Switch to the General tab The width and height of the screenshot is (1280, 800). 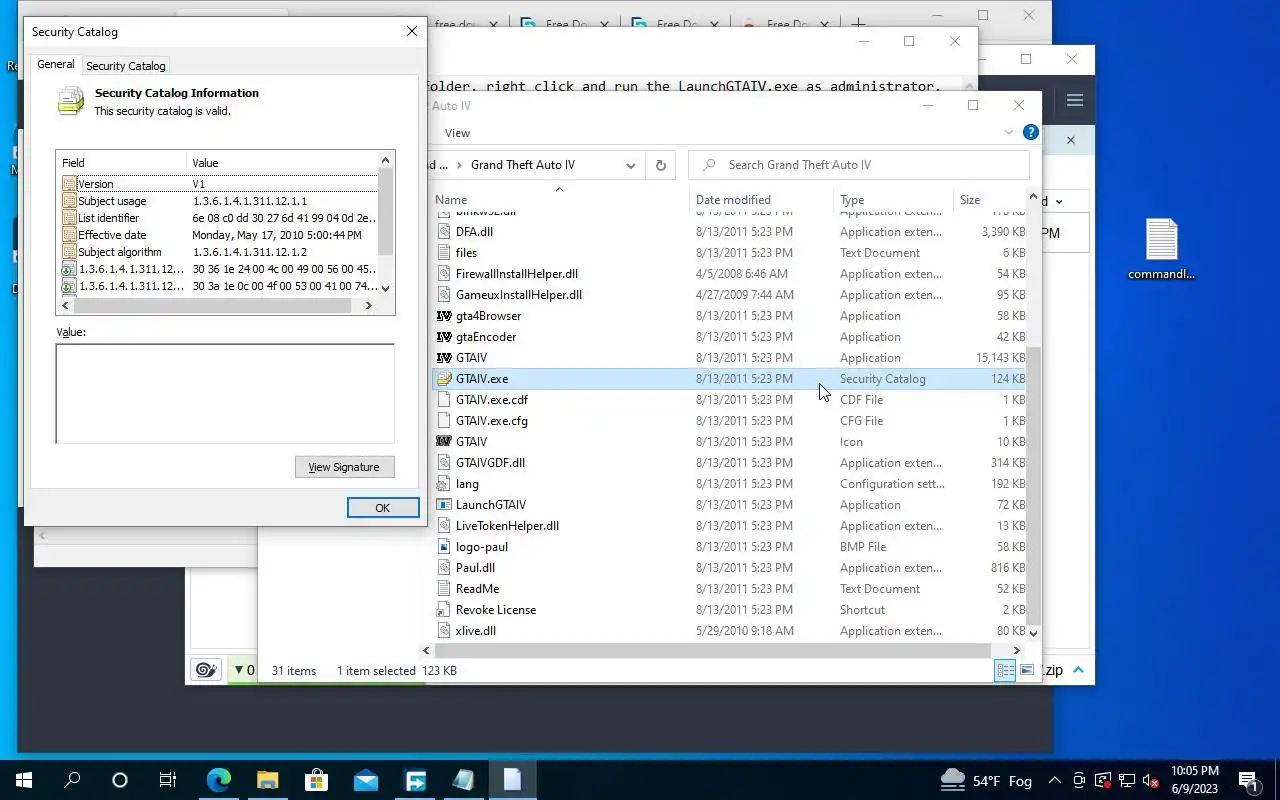(x=56, y=64)
